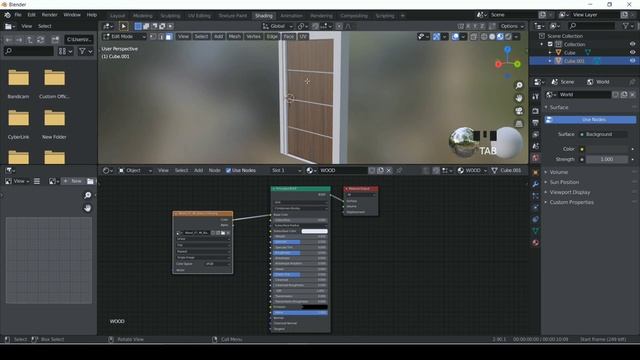
Task: Toggle camera view icon in viewport
Action: pyautogui.click(x=519, y=111)
